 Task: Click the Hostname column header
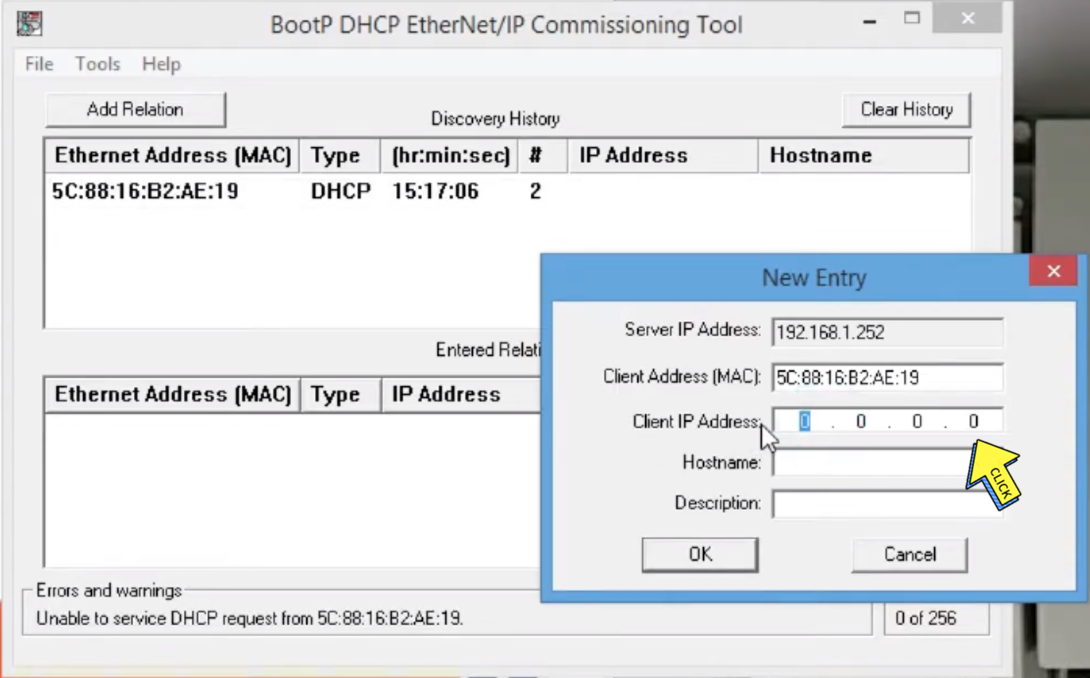(863, 155)
